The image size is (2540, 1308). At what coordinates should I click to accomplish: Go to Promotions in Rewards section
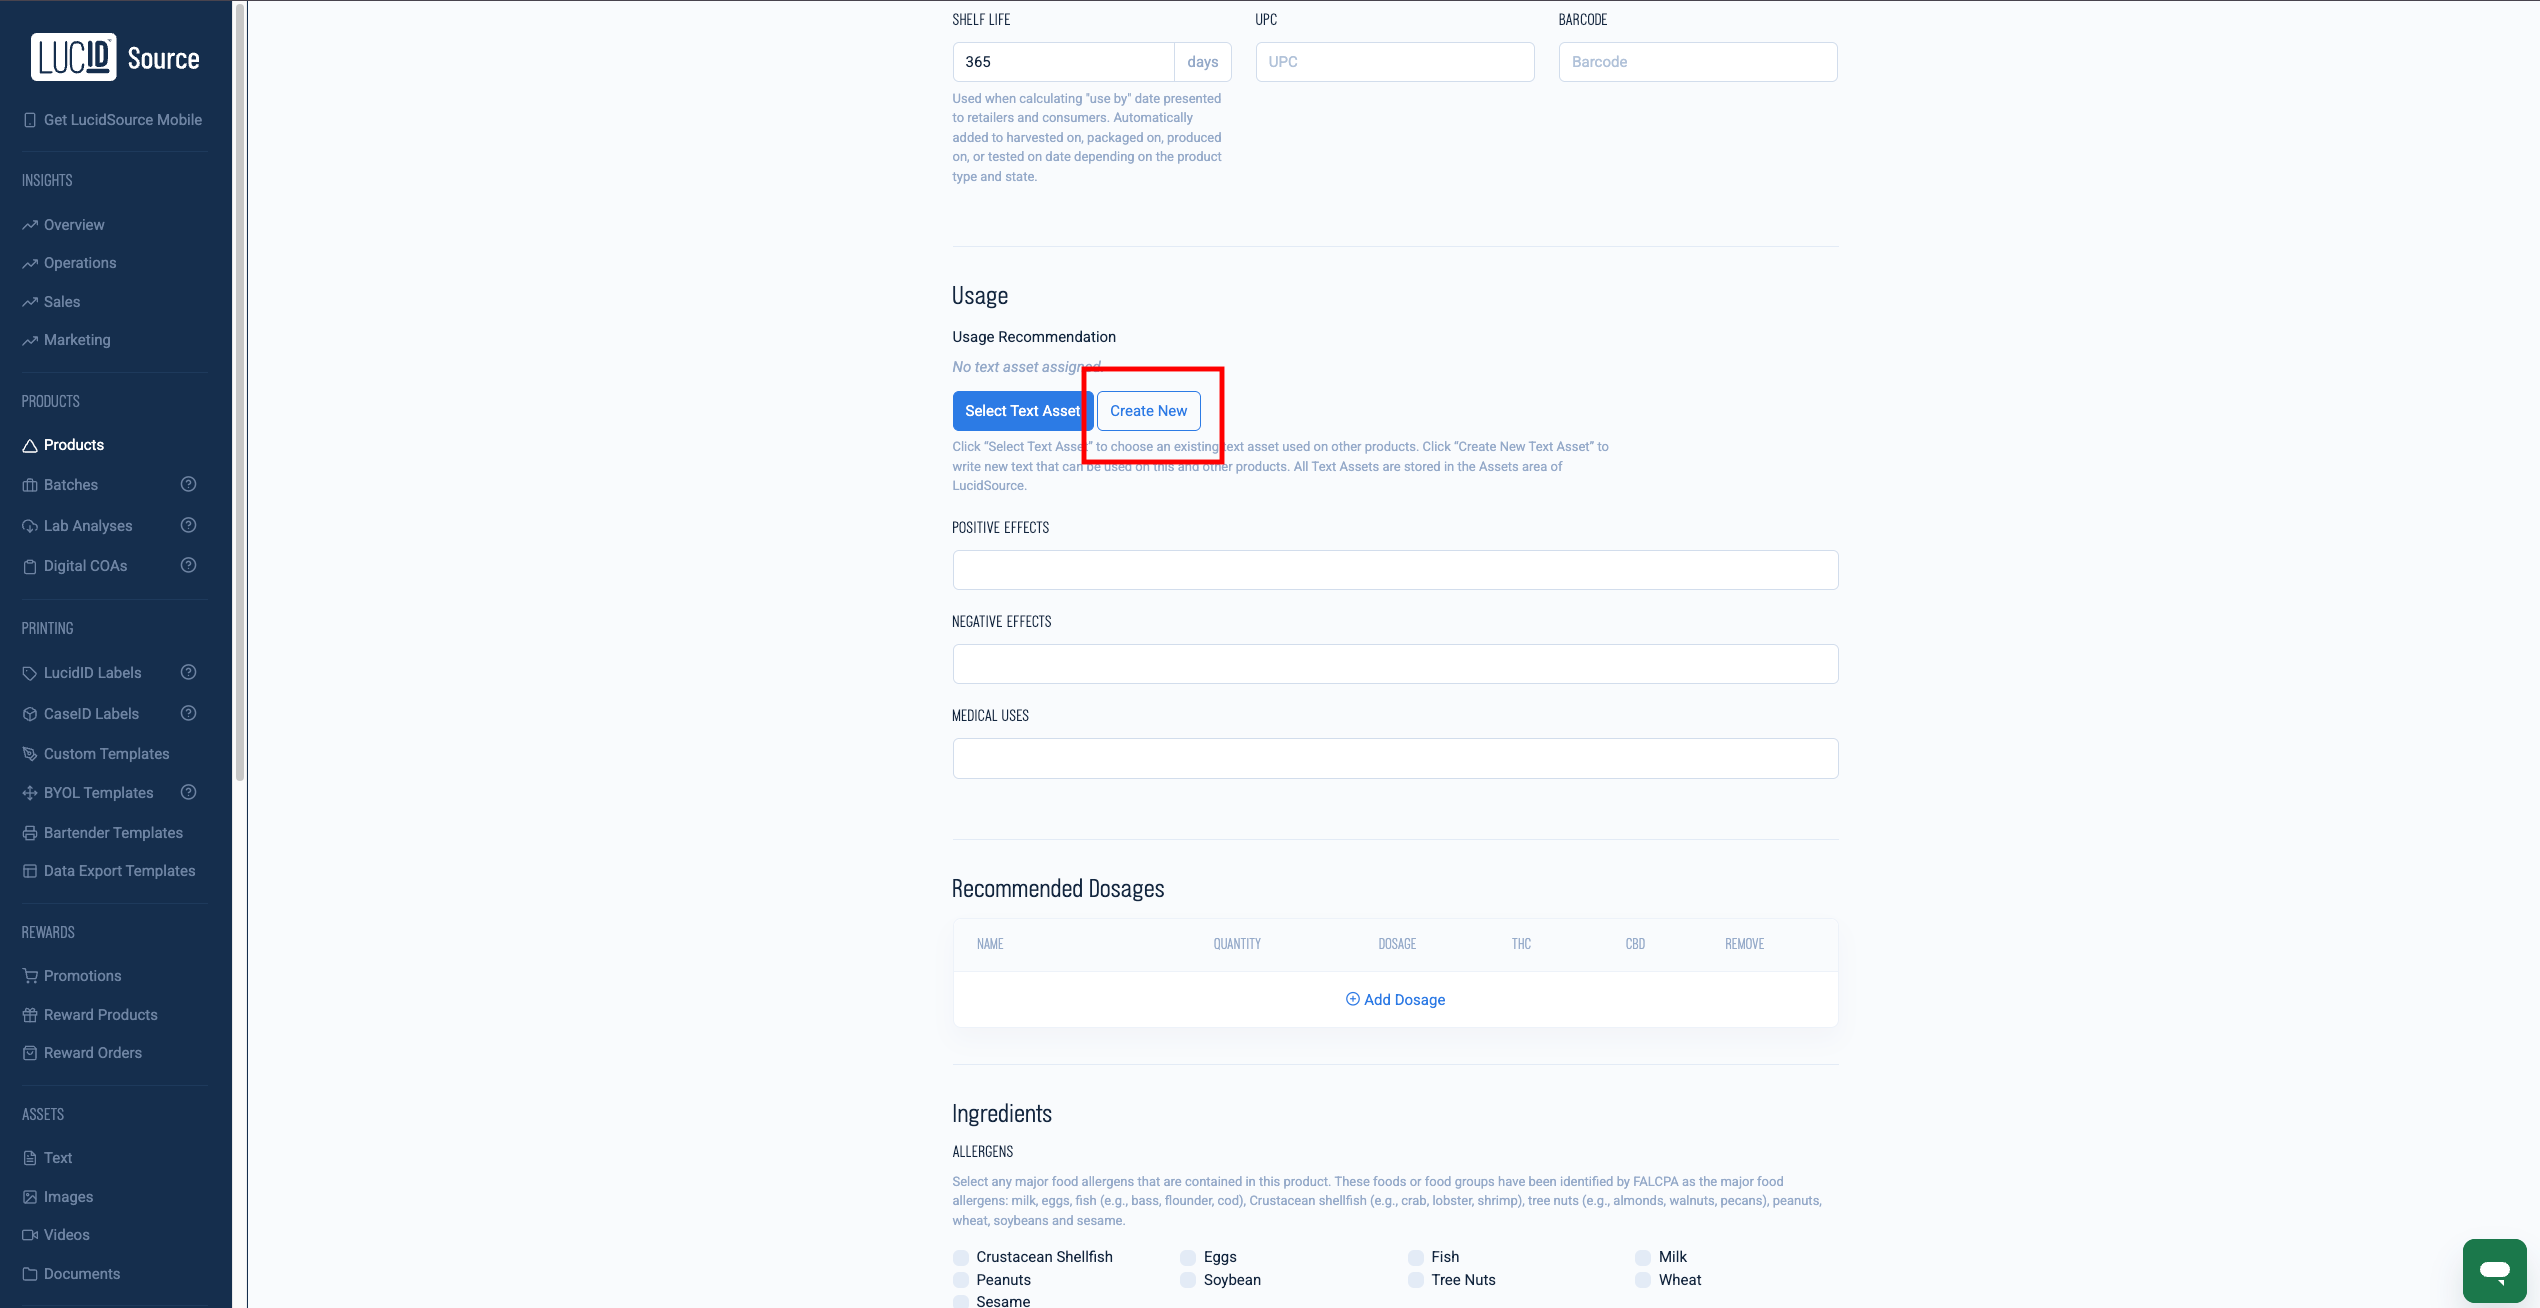click(x=82, y=976)
